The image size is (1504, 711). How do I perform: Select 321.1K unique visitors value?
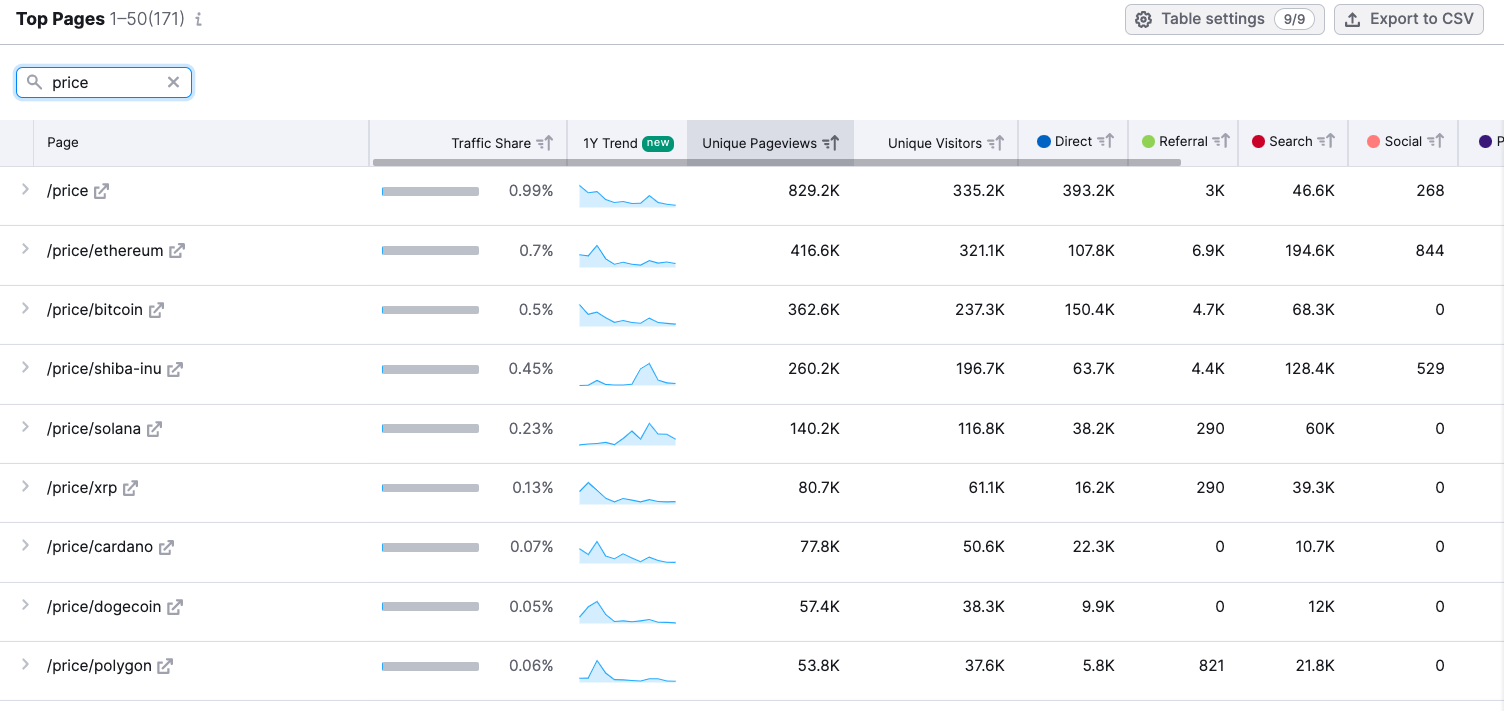(x=982, y=251)
